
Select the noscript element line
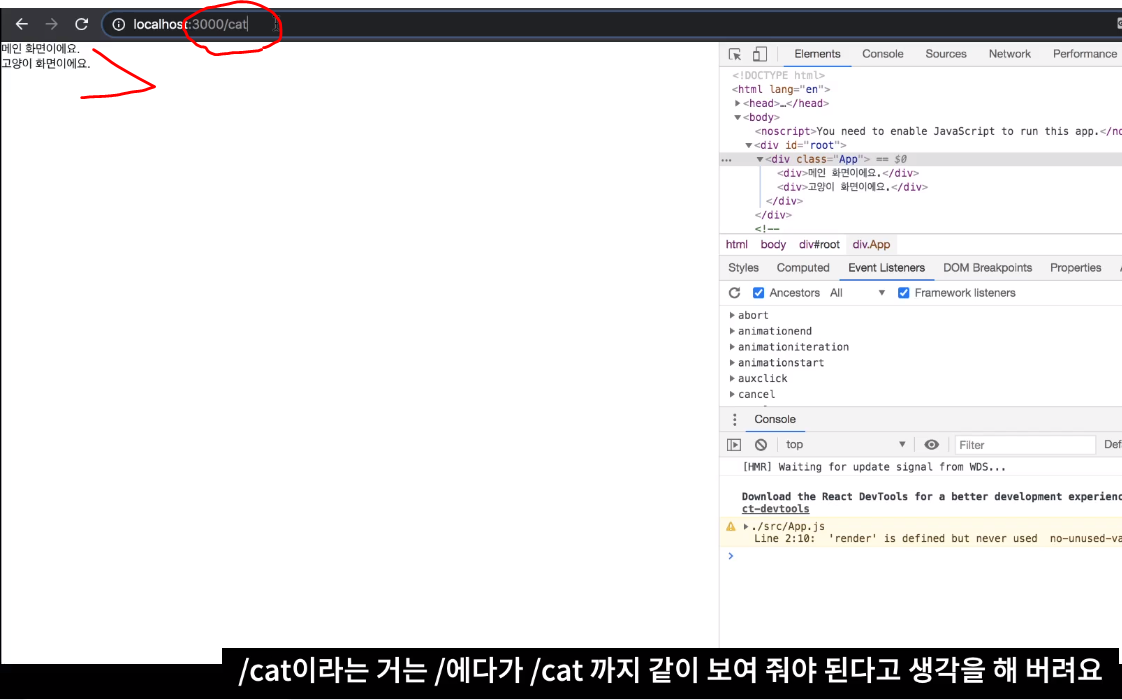[x=938, y=131]
